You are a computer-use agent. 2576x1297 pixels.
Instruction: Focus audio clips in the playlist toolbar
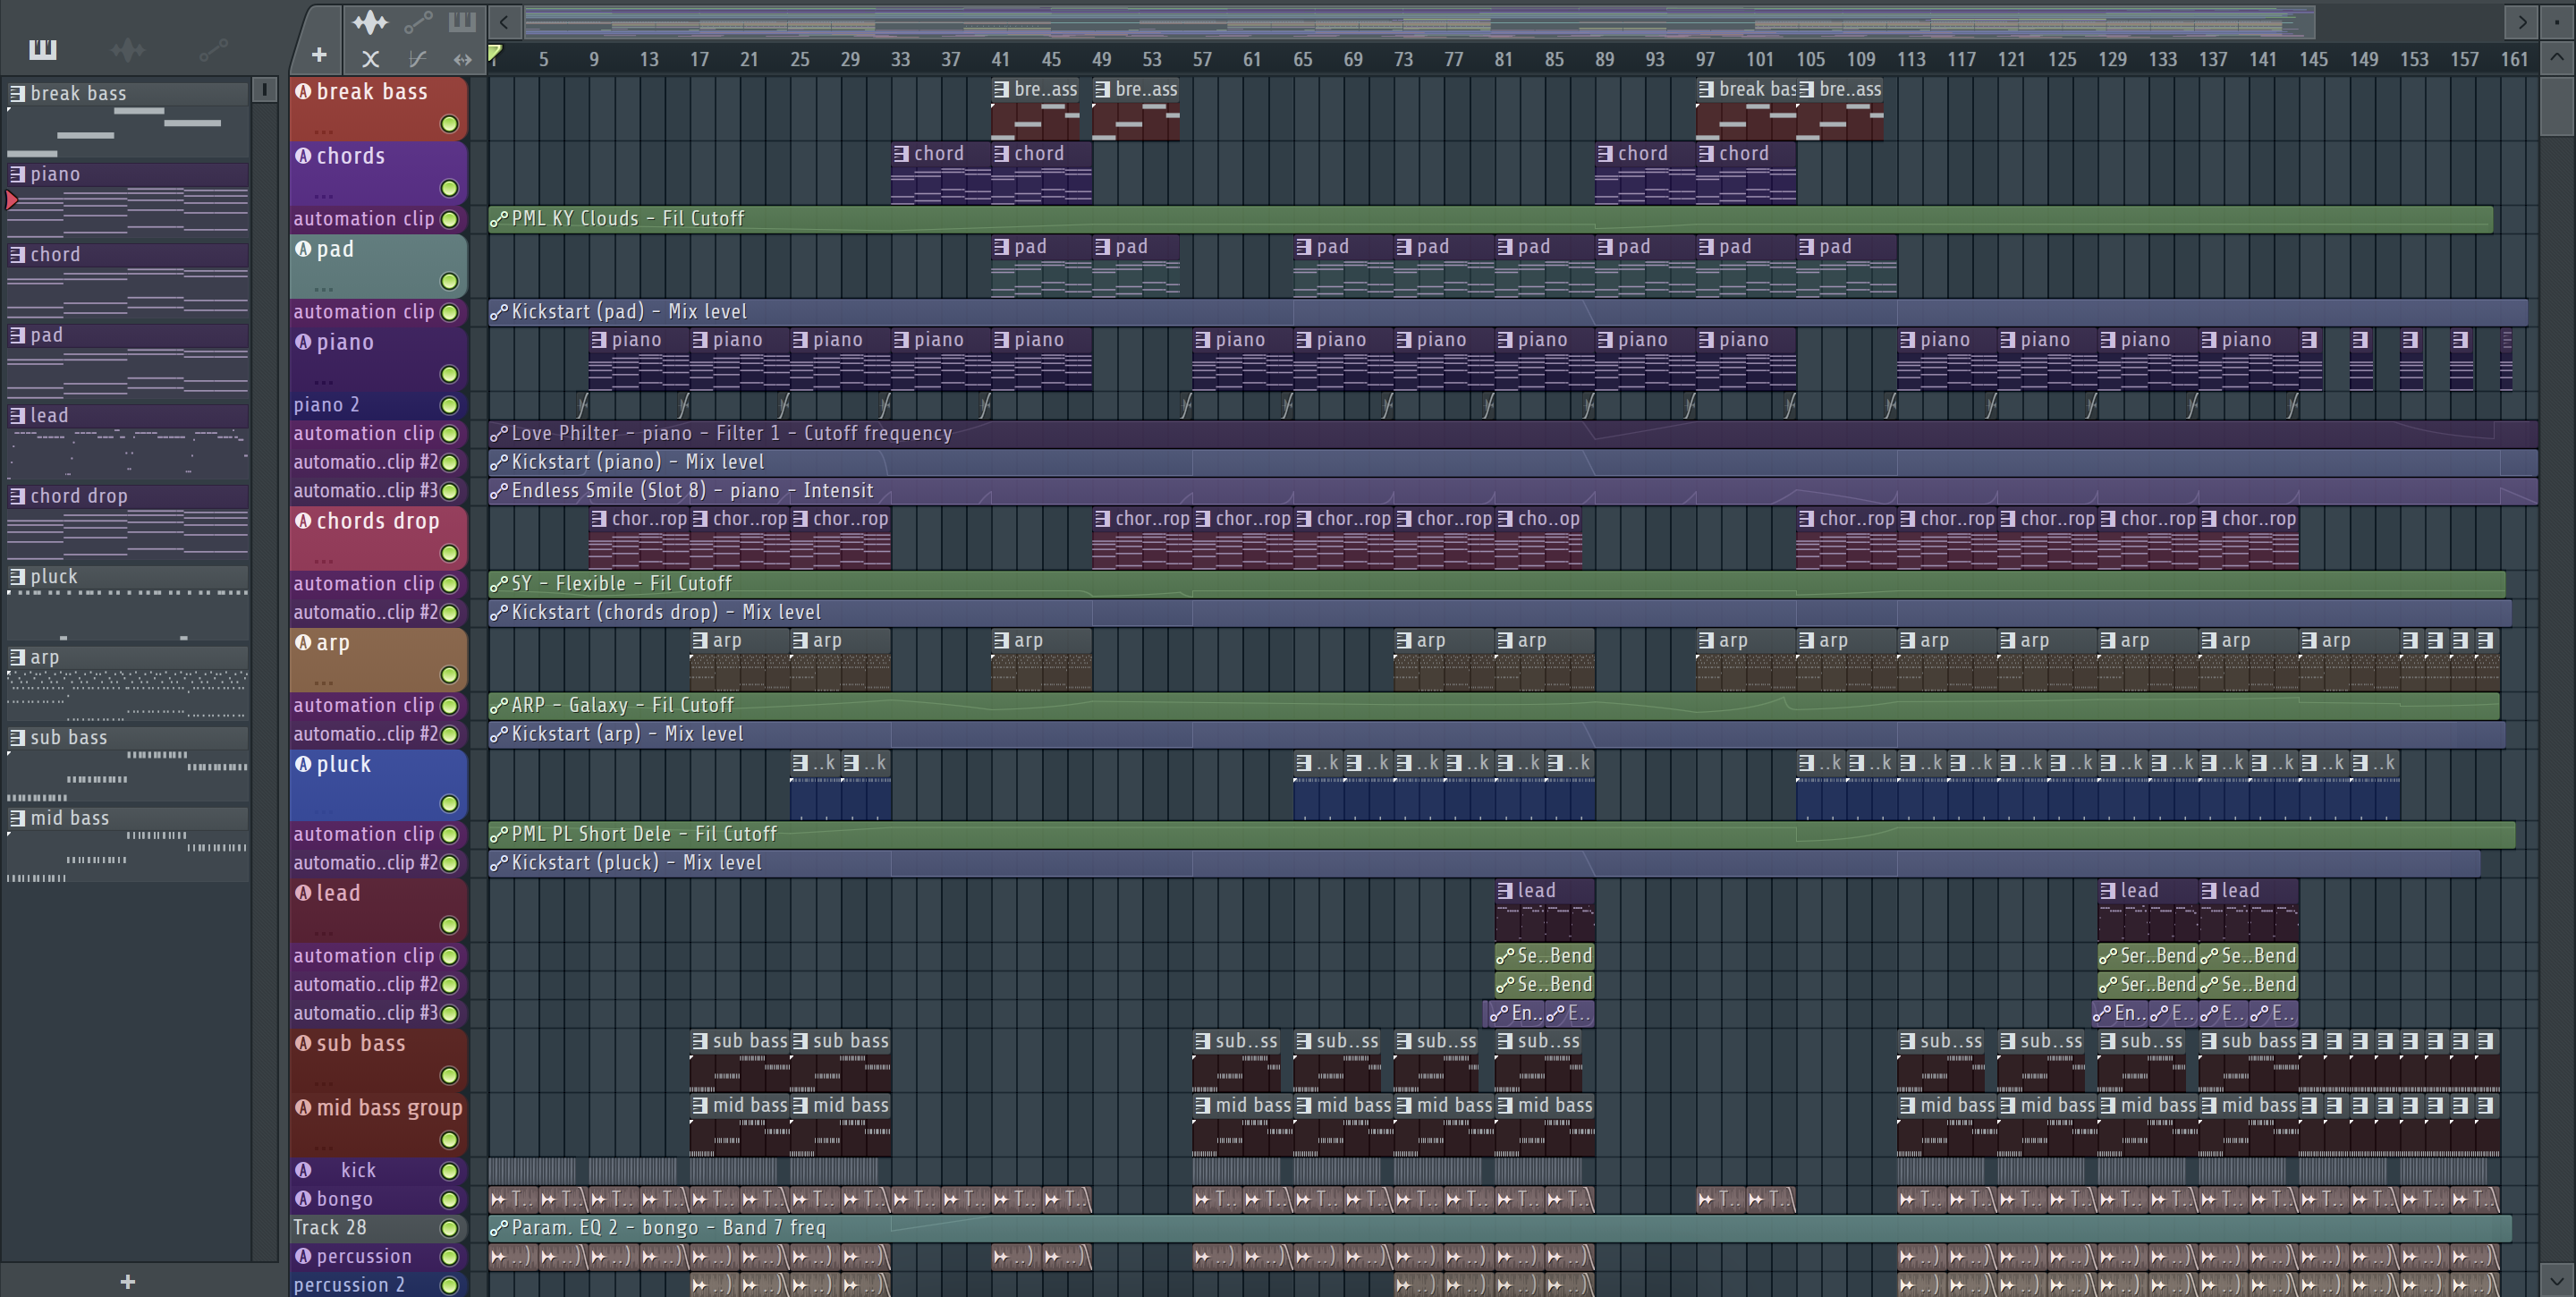(x=370, y=21)
